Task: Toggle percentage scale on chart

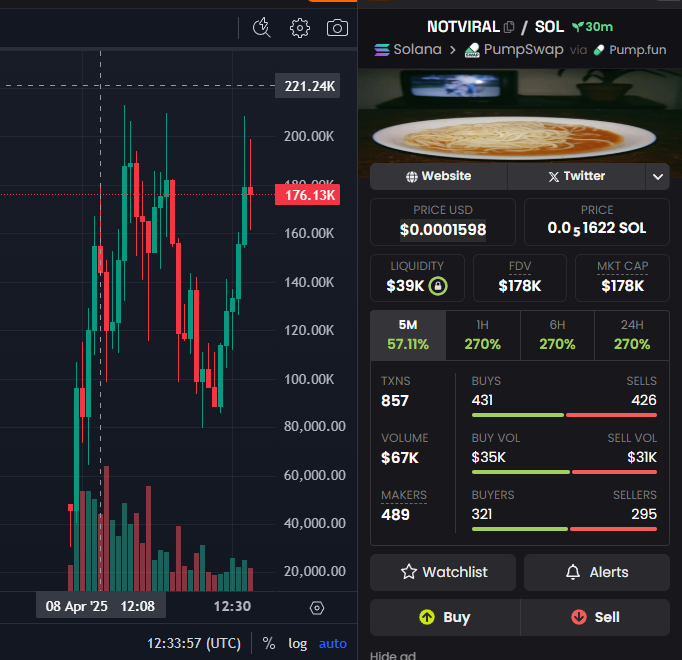Action: coord(269,643)
